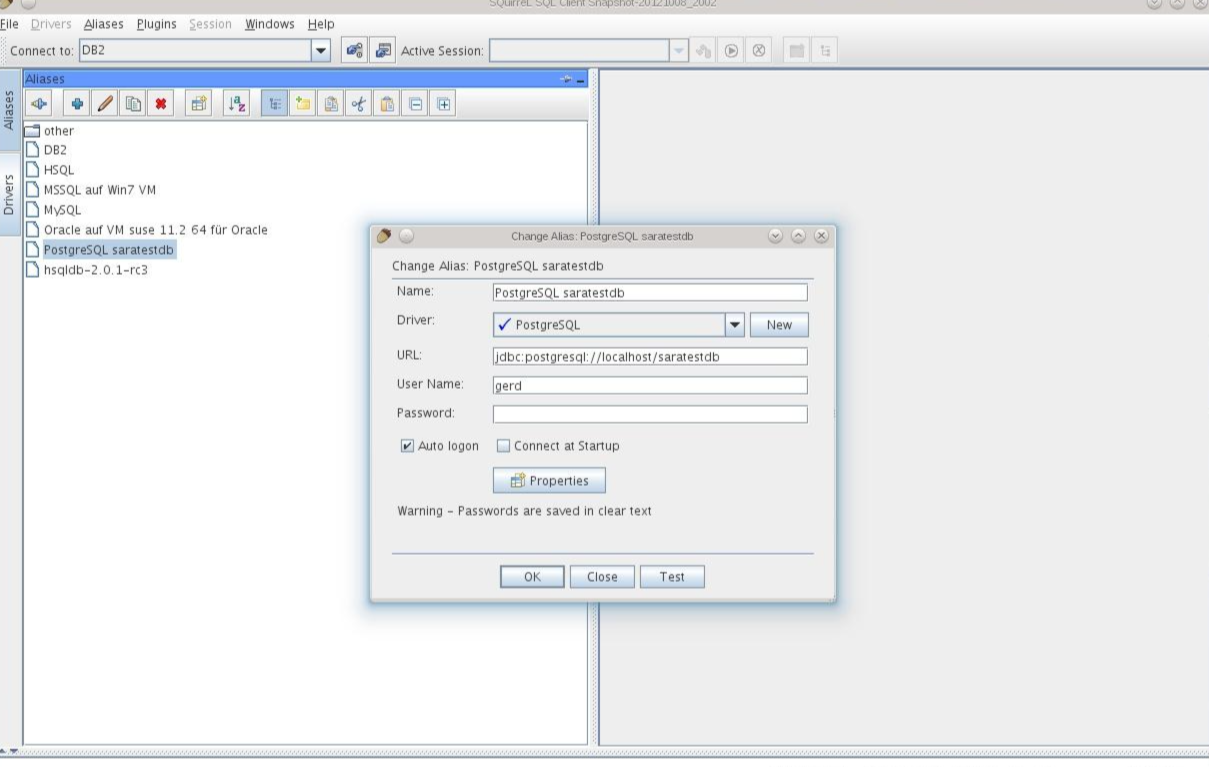
Task: Open the Windows menu
Action: pos(270,24)
